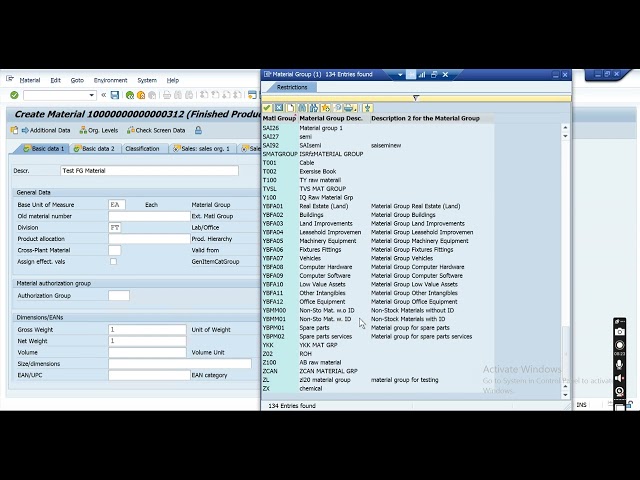Screen dimensions: 640x480
Task: Select the YBFA08 Computer Hardware row
Action: (x=378, y=267)
